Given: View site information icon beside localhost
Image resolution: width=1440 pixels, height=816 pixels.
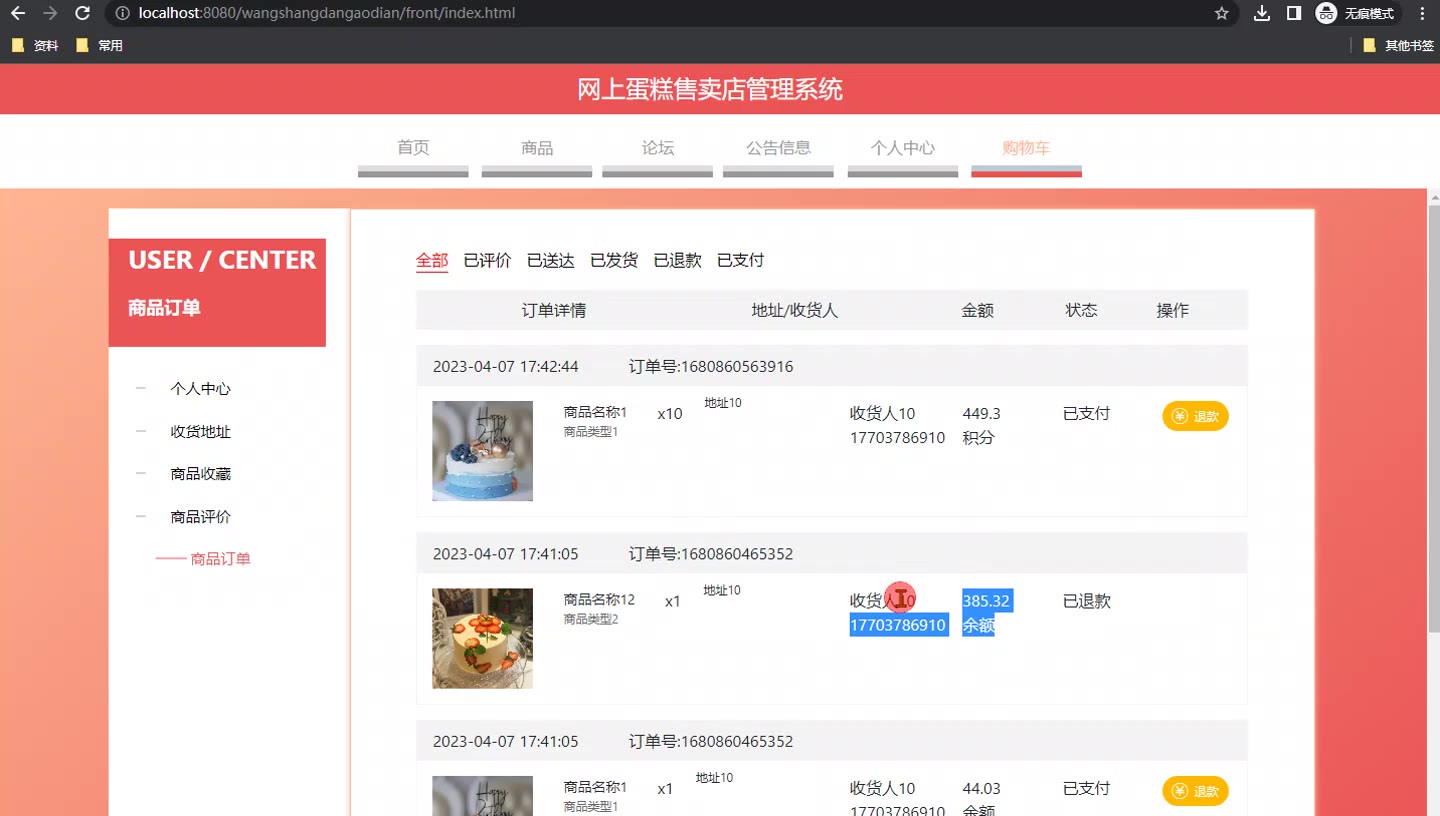Looking at the screenshot, I should pyautogui.click(x=122, y=14).
